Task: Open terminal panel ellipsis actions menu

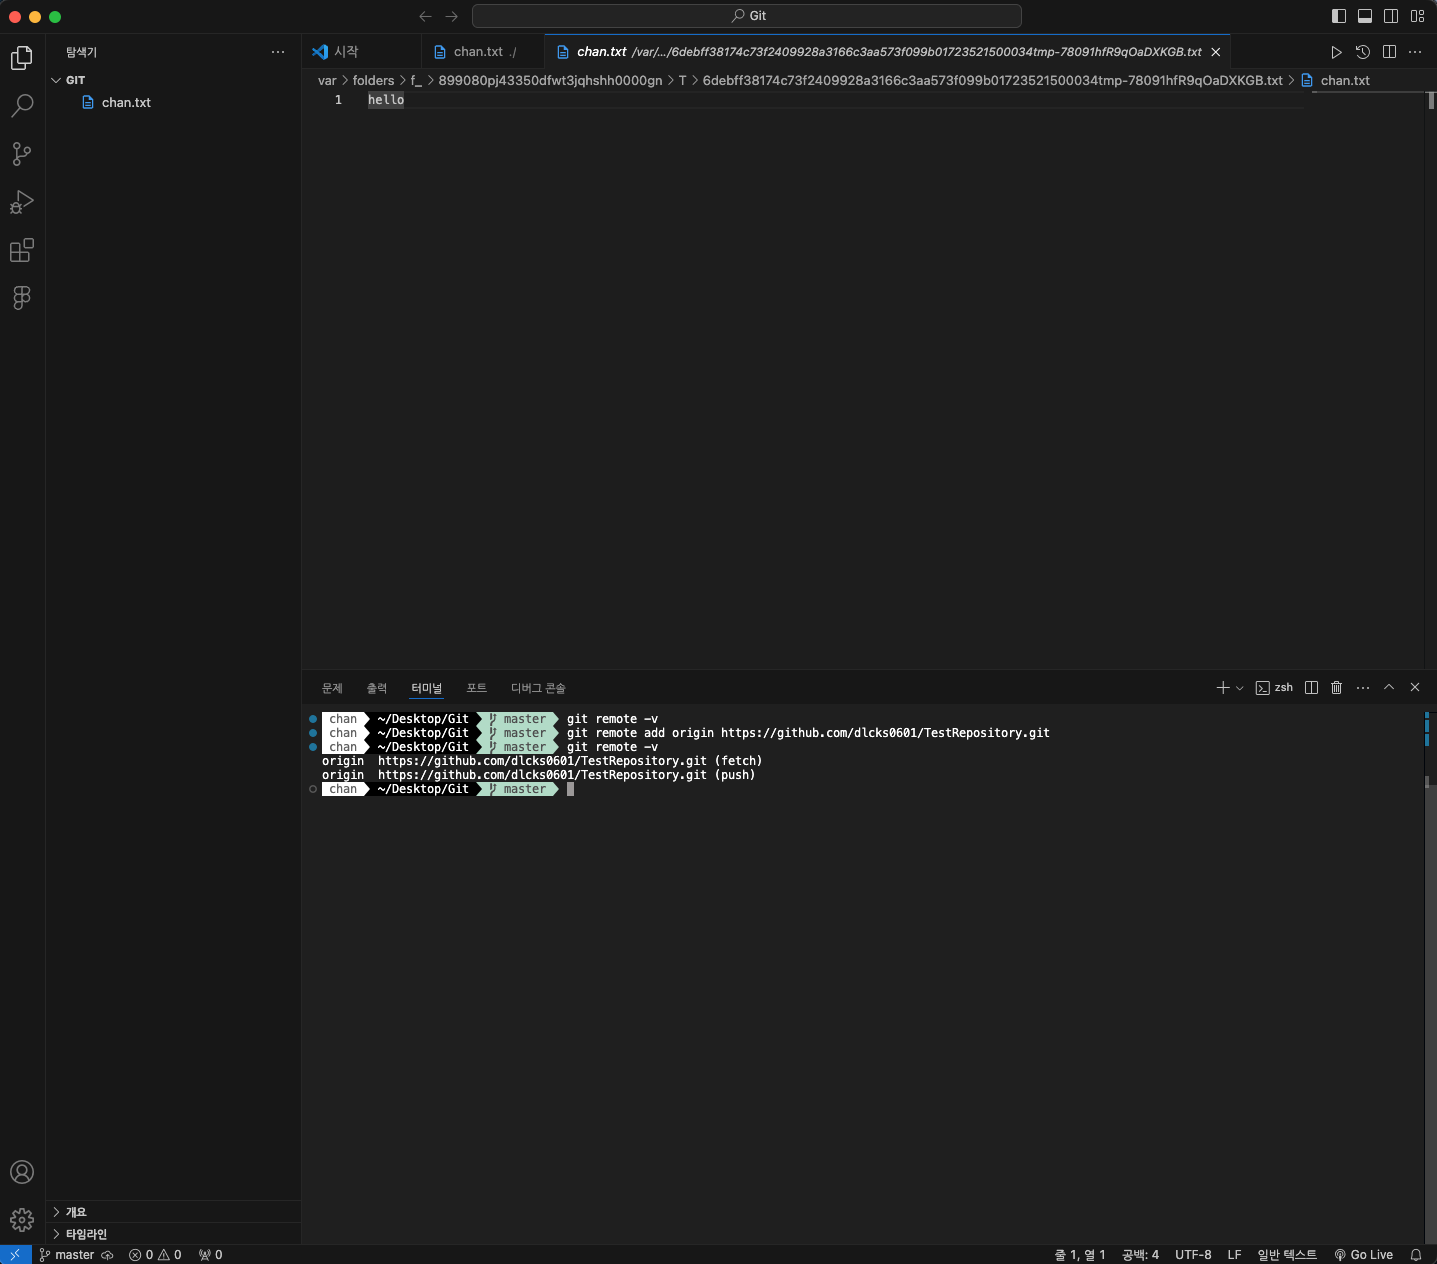Action: 1363,688
